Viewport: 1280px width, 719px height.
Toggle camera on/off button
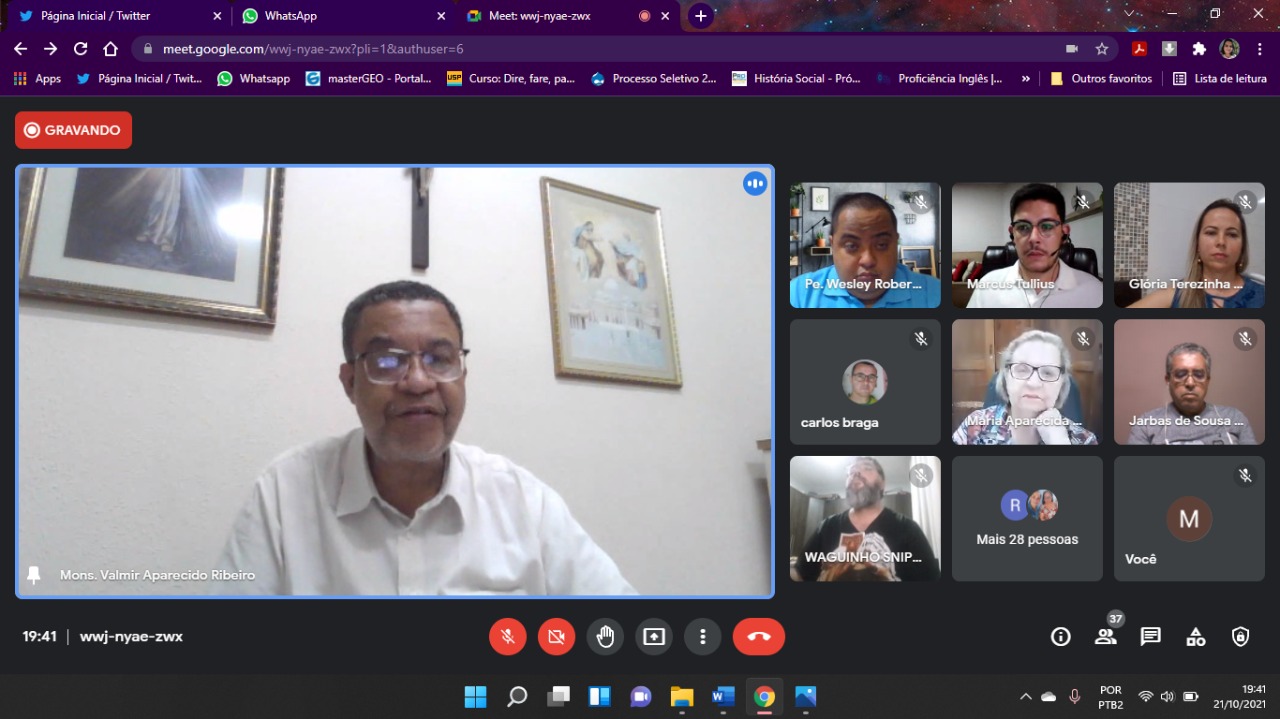click(557, 637)
